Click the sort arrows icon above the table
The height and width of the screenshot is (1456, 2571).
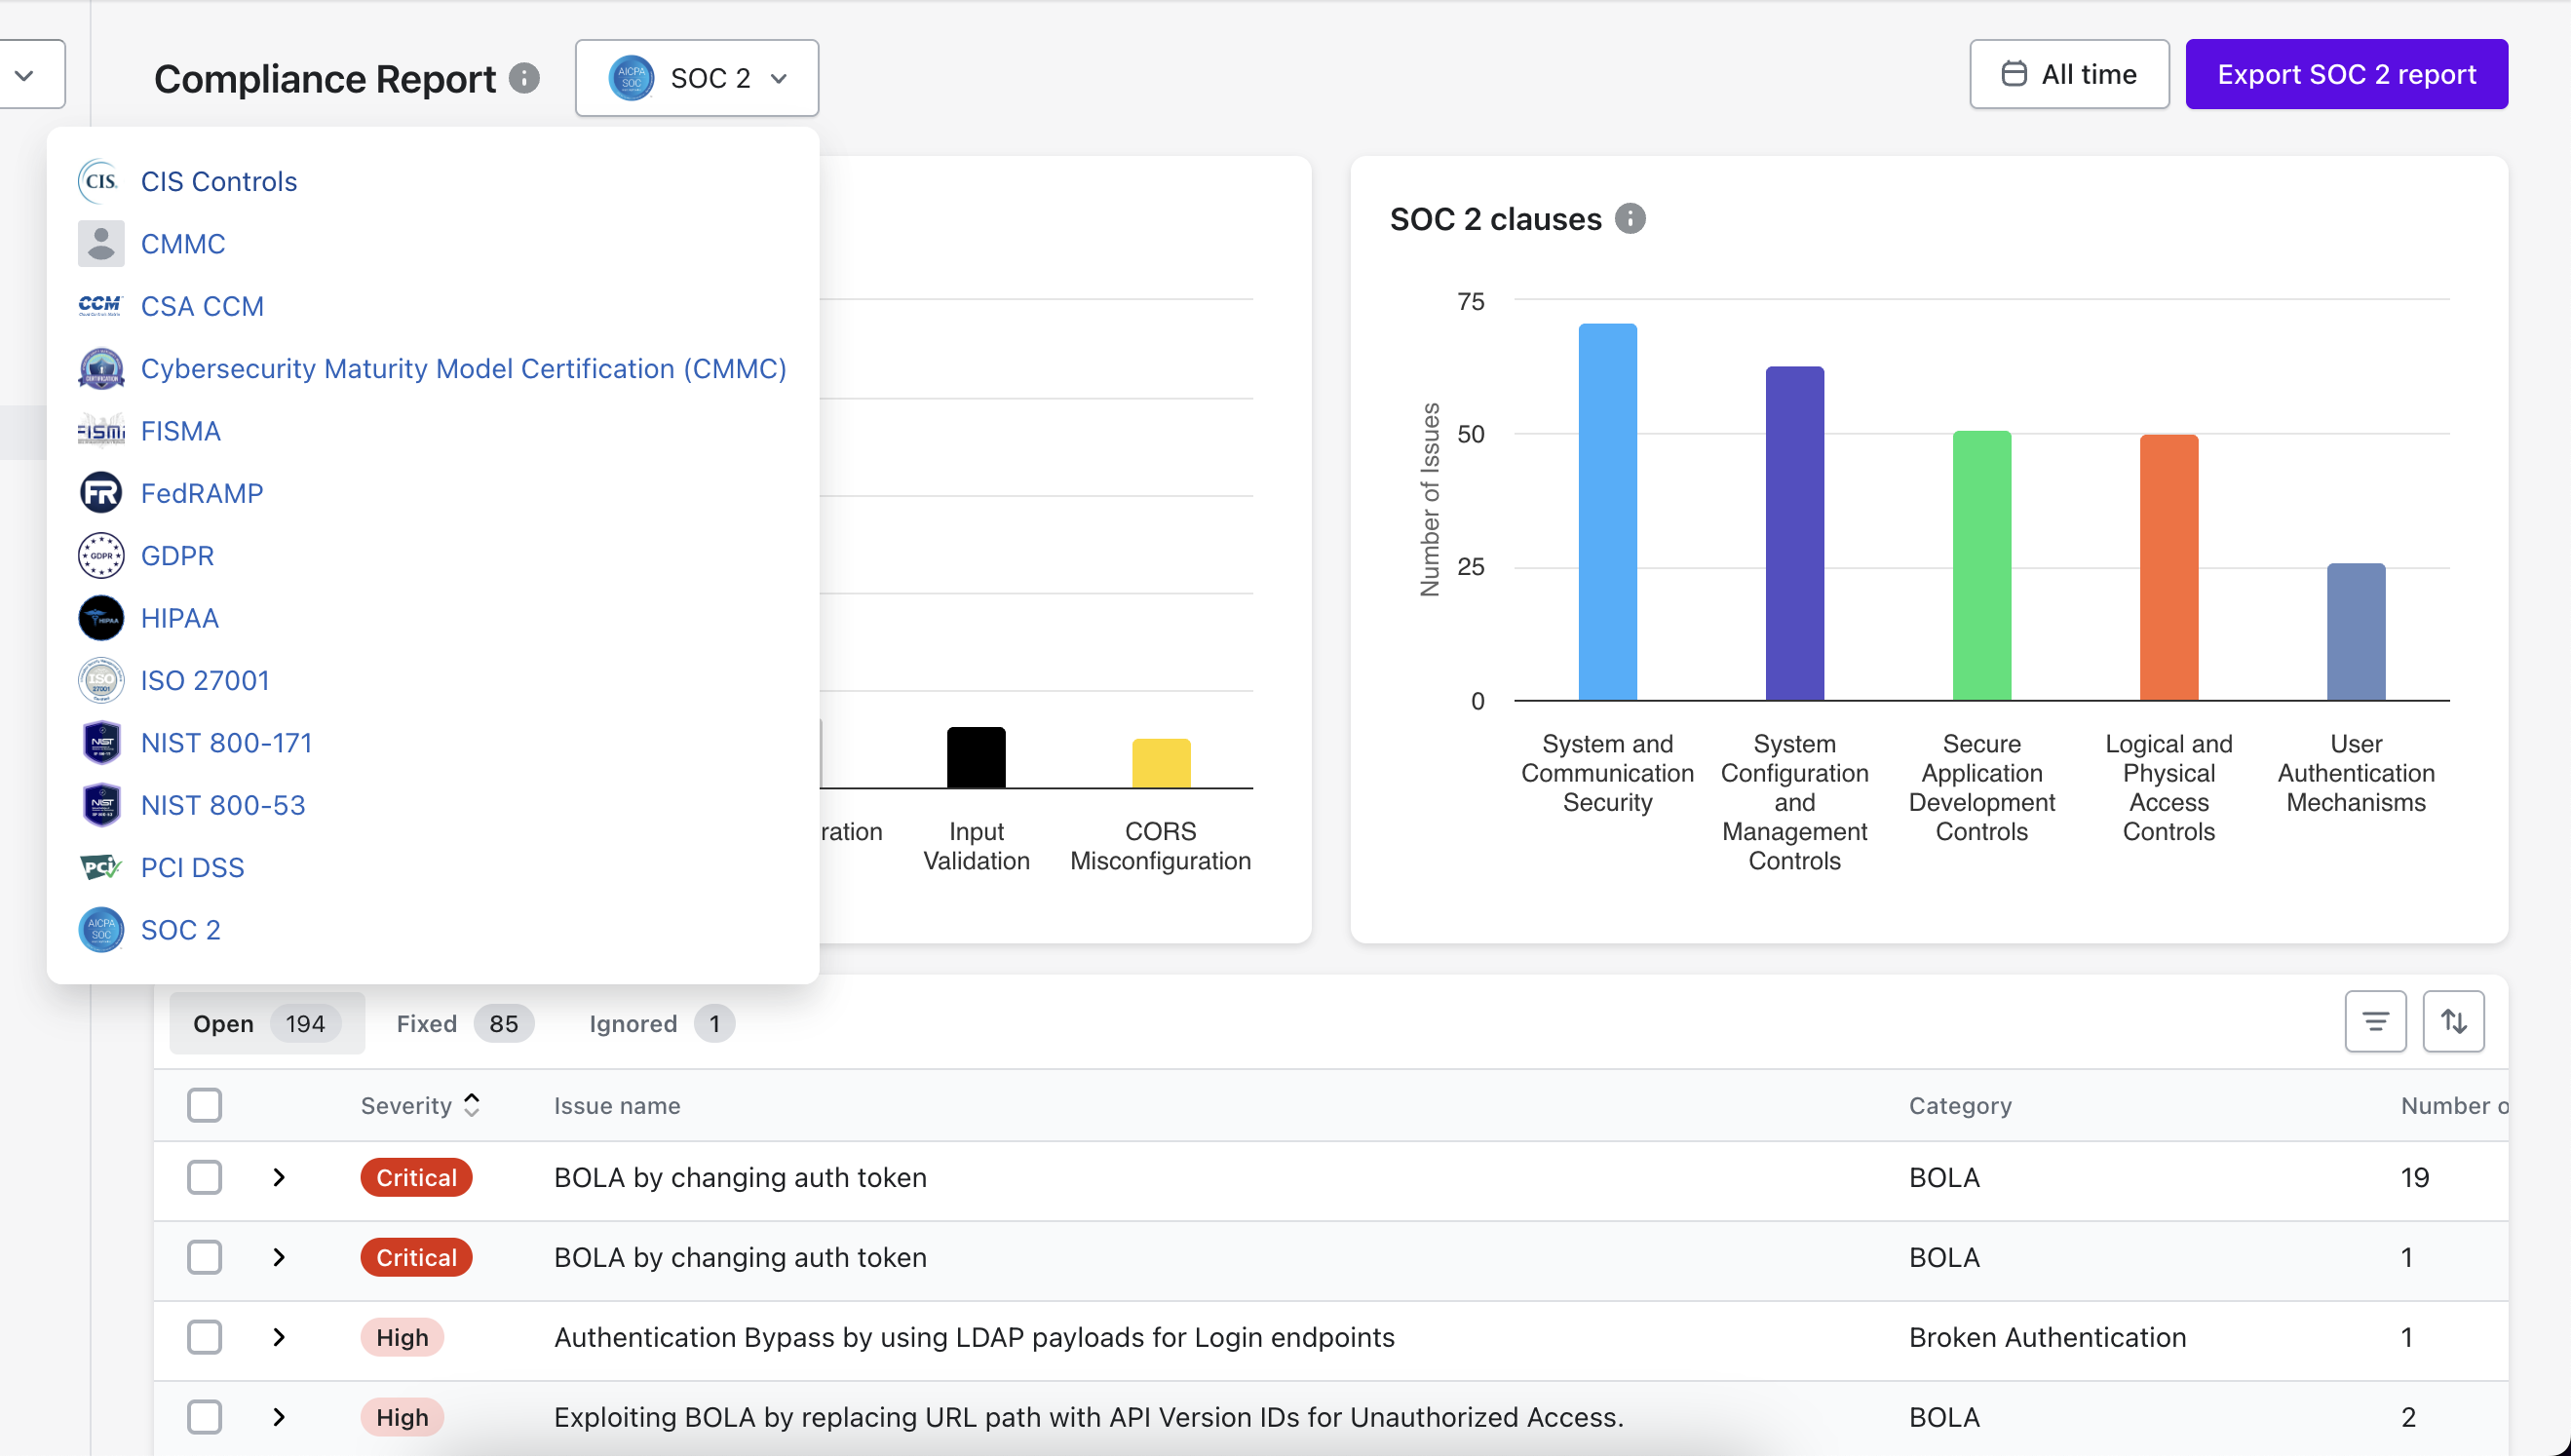[2452, 1021]
